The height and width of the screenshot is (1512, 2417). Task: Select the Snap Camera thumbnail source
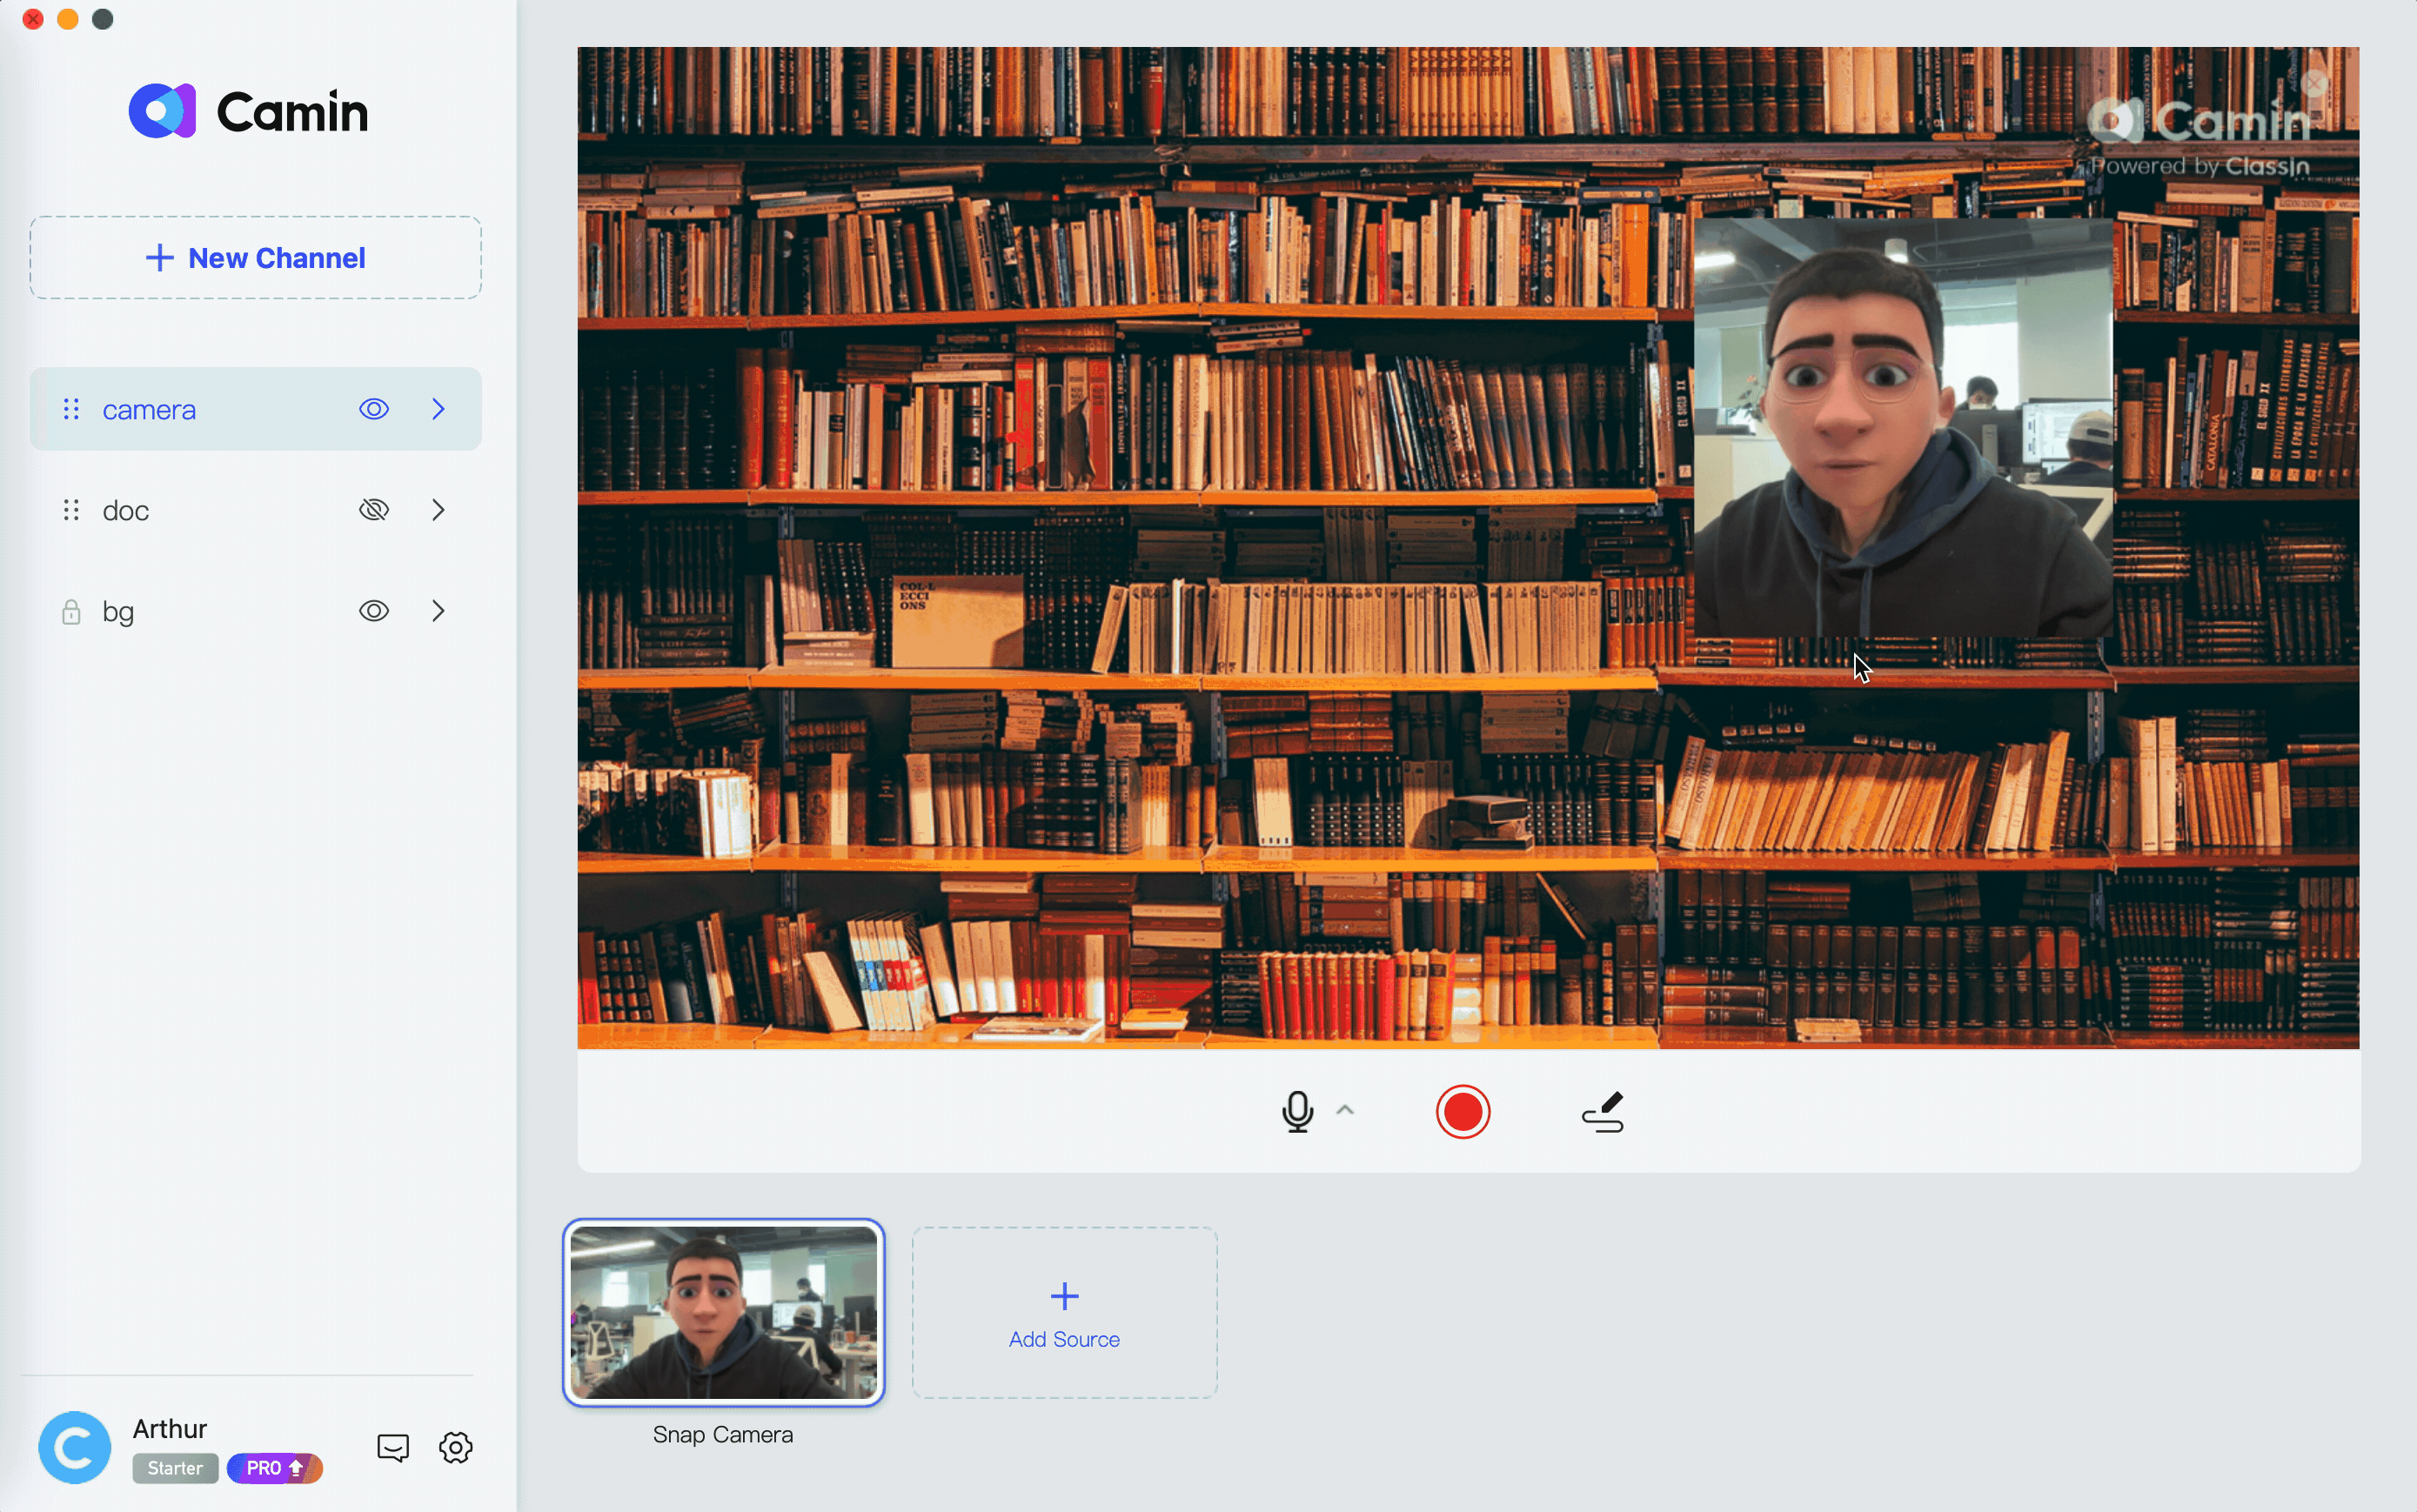click(x=725, y=1312)
